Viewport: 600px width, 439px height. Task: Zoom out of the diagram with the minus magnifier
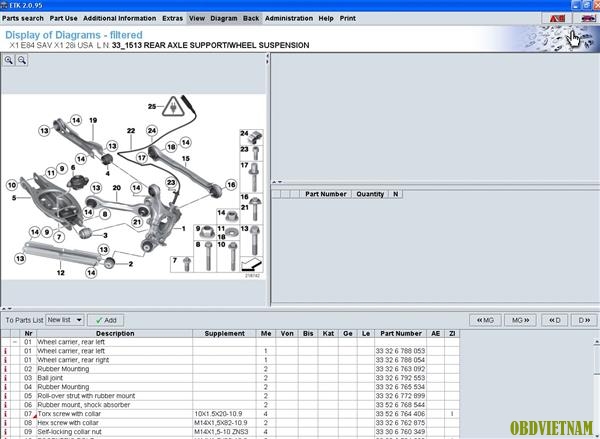click(x=22, y=60)
